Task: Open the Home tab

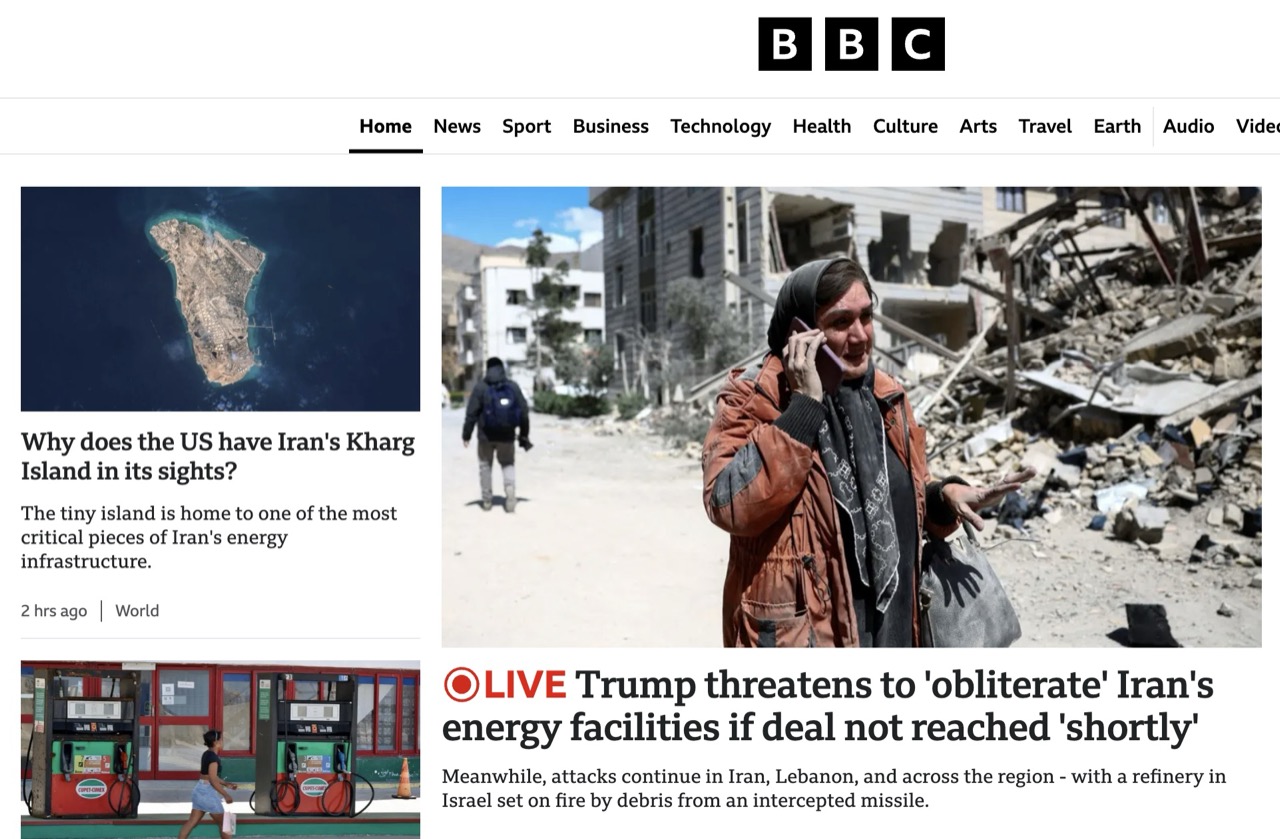Action: 385,126
